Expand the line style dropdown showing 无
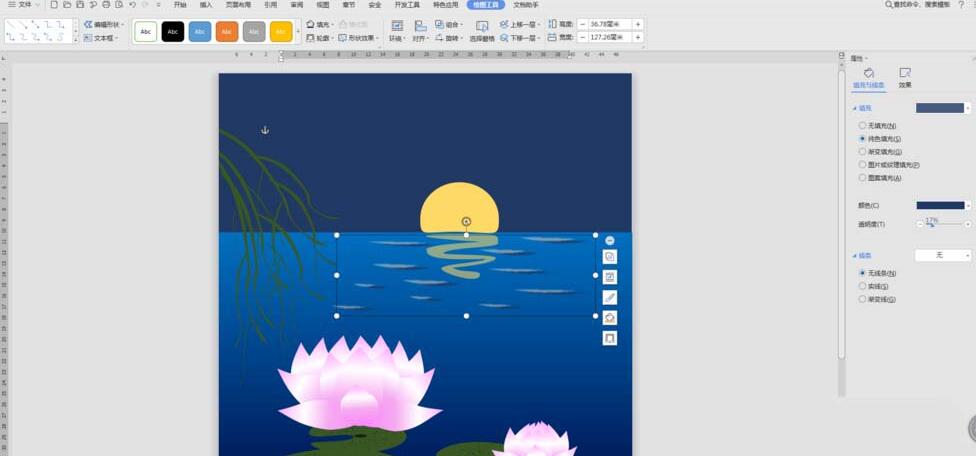 [942, 256]
